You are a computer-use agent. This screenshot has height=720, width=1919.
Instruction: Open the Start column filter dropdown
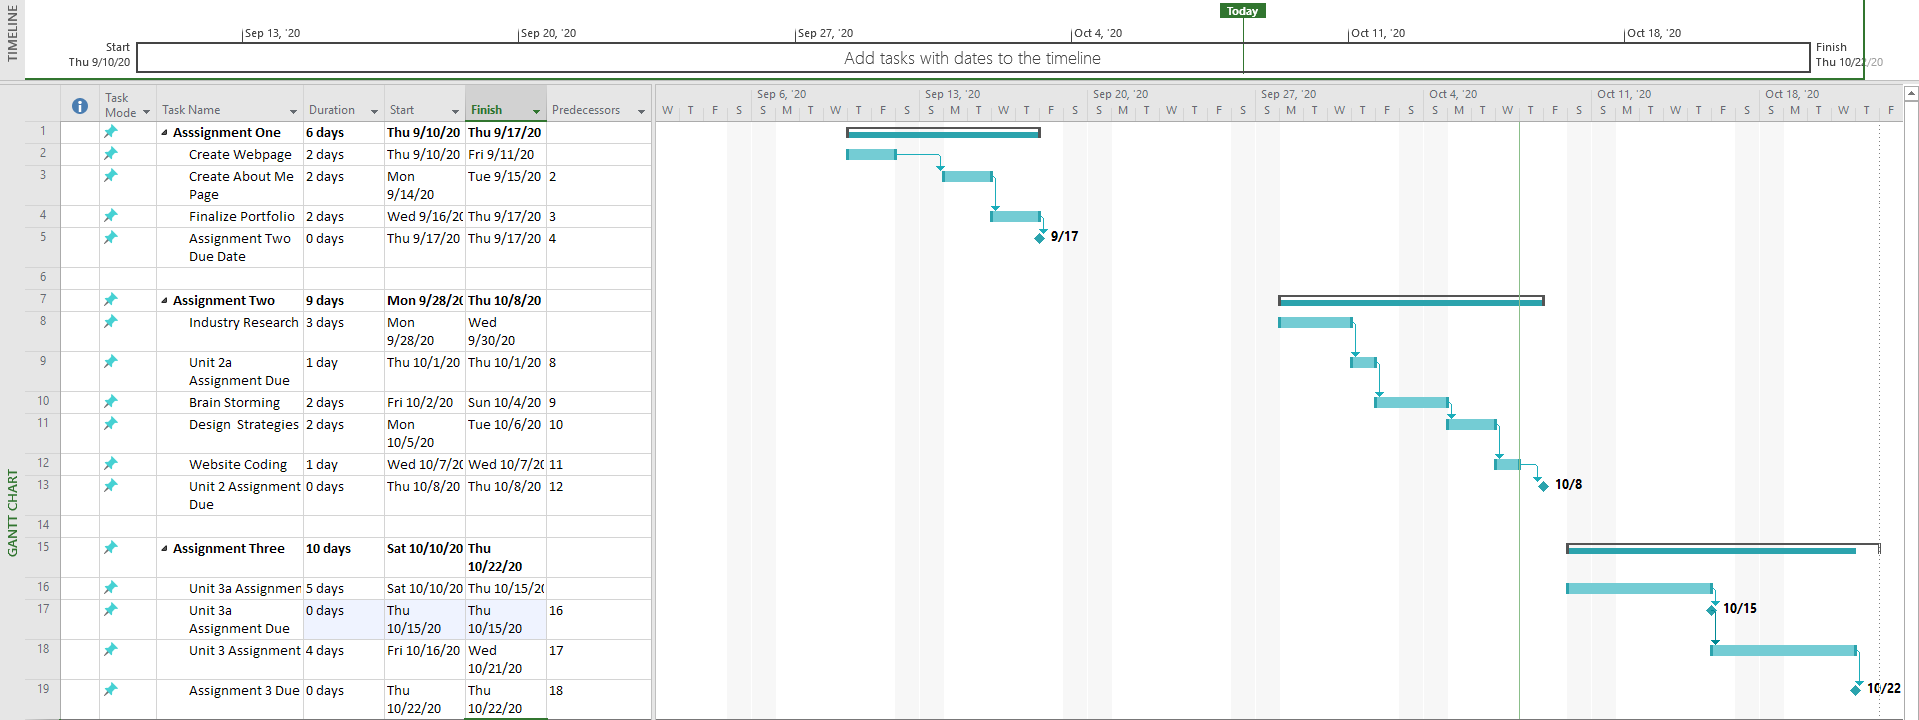tap(455, 111)
